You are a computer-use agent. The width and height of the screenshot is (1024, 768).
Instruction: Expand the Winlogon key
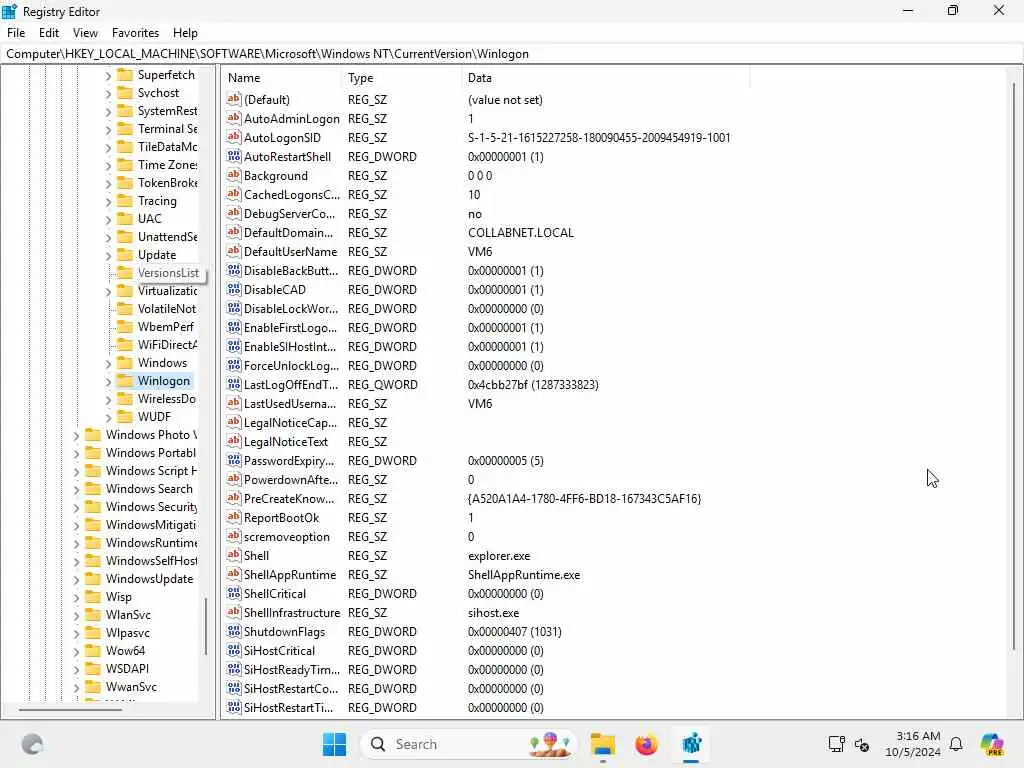108,381
